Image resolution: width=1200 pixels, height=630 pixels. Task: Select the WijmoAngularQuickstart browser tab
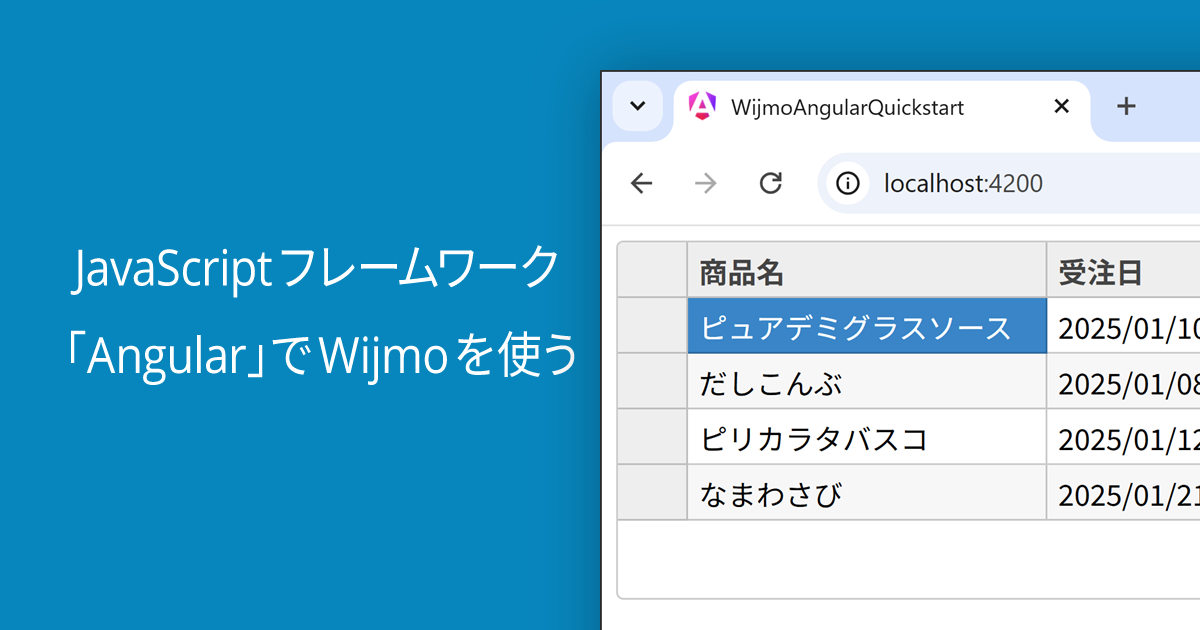(881, 107)
